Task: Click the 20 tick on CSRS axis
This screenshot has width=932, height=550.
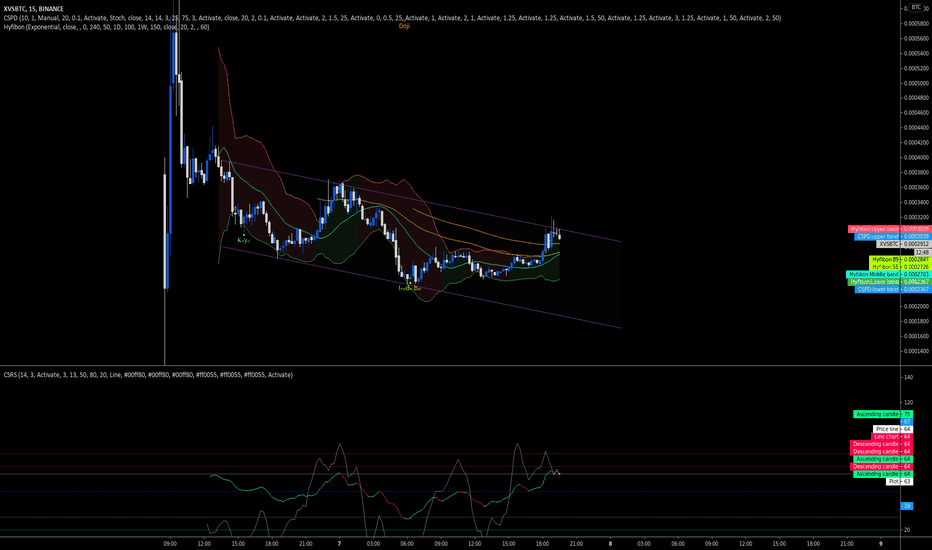Action: (907, 530)
